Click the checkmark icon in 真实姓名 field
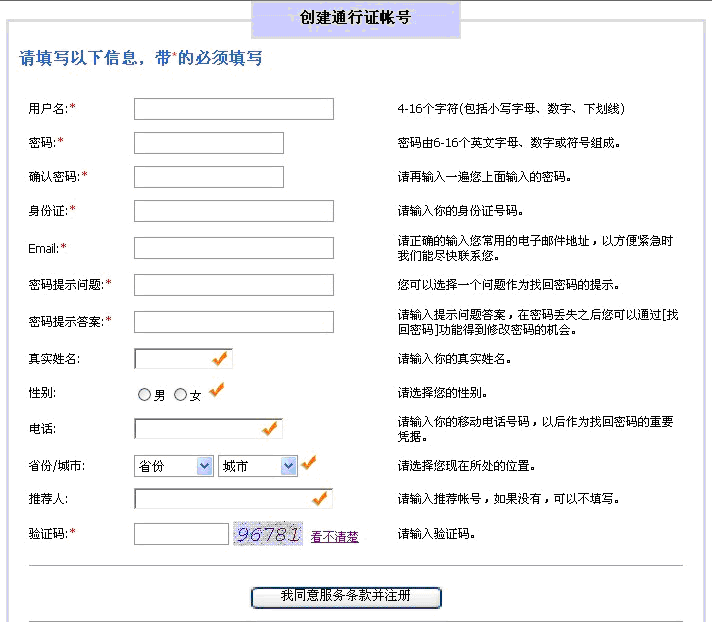Image resolution: width=712 pixels, height=622 pixels. (x=221, y=358)
